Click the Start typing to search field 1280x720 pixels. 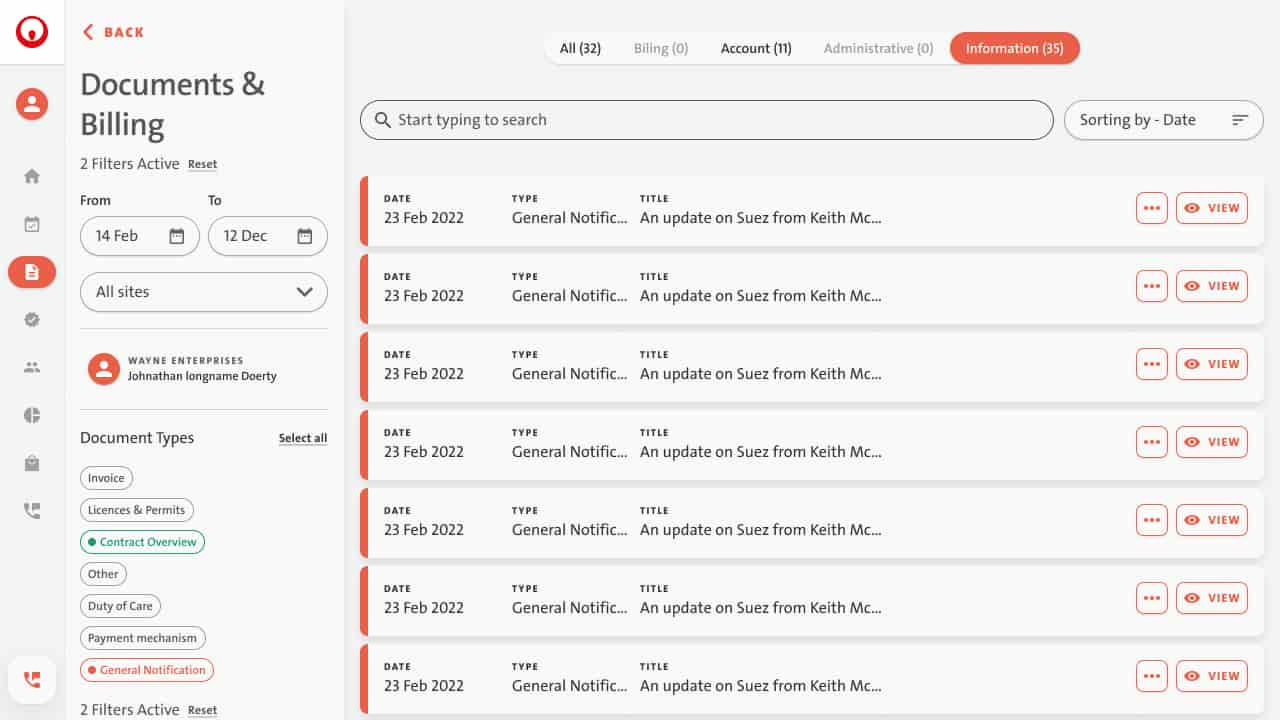(706, 120)
